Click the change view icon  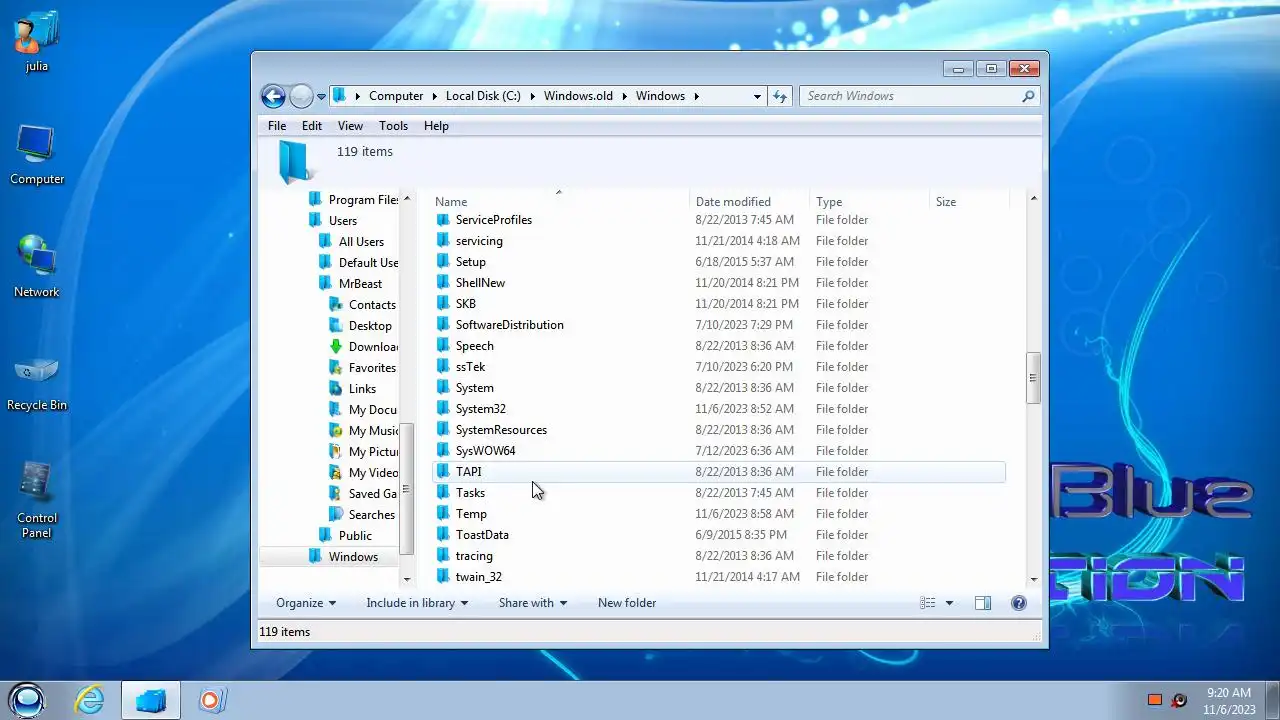(x=927, y=603)
